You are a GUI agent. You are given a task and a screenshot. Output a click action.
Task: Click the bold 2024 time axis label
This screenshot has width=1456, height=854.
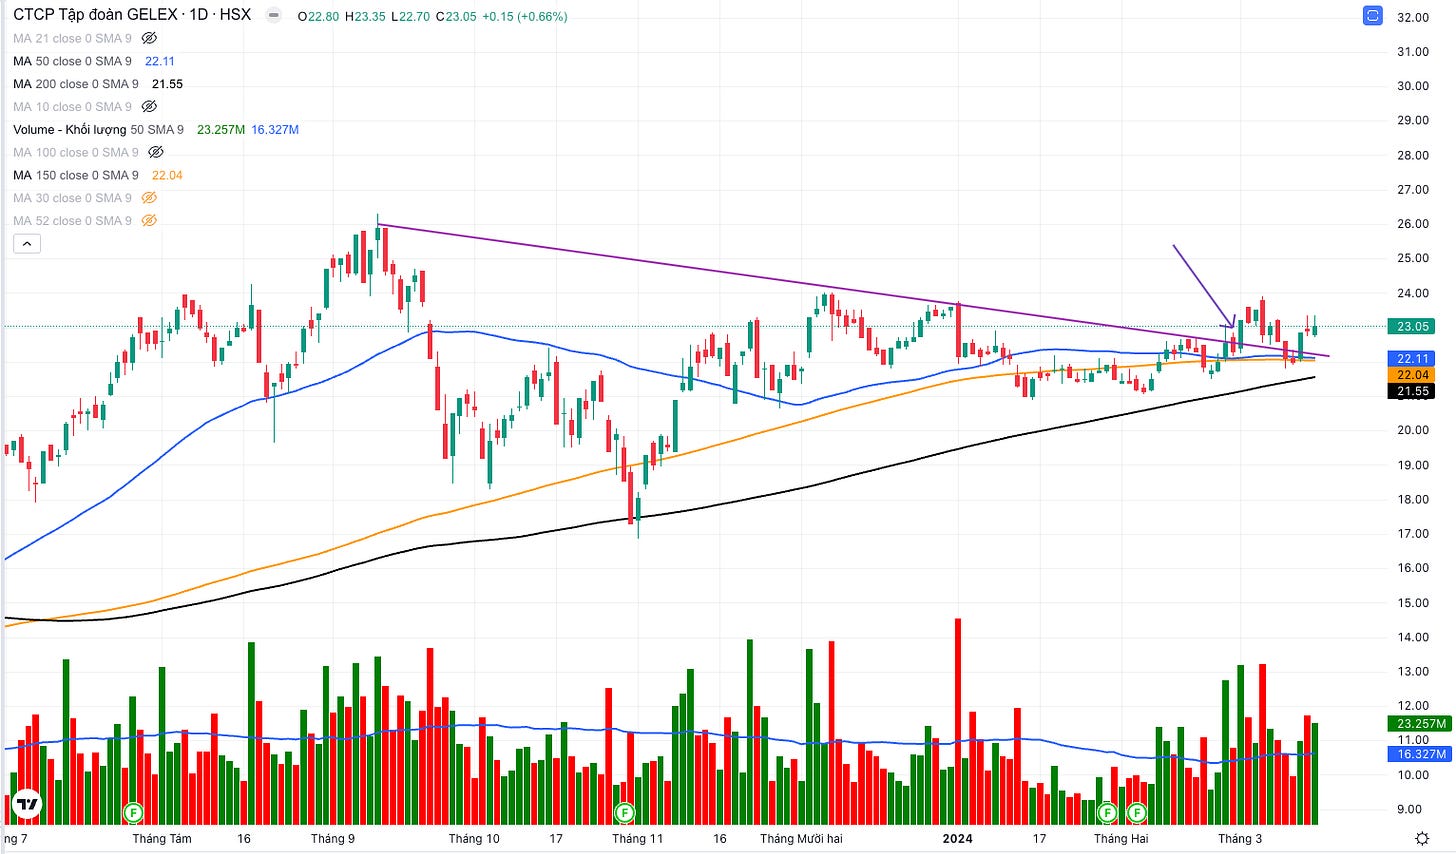tap(957, 838)
